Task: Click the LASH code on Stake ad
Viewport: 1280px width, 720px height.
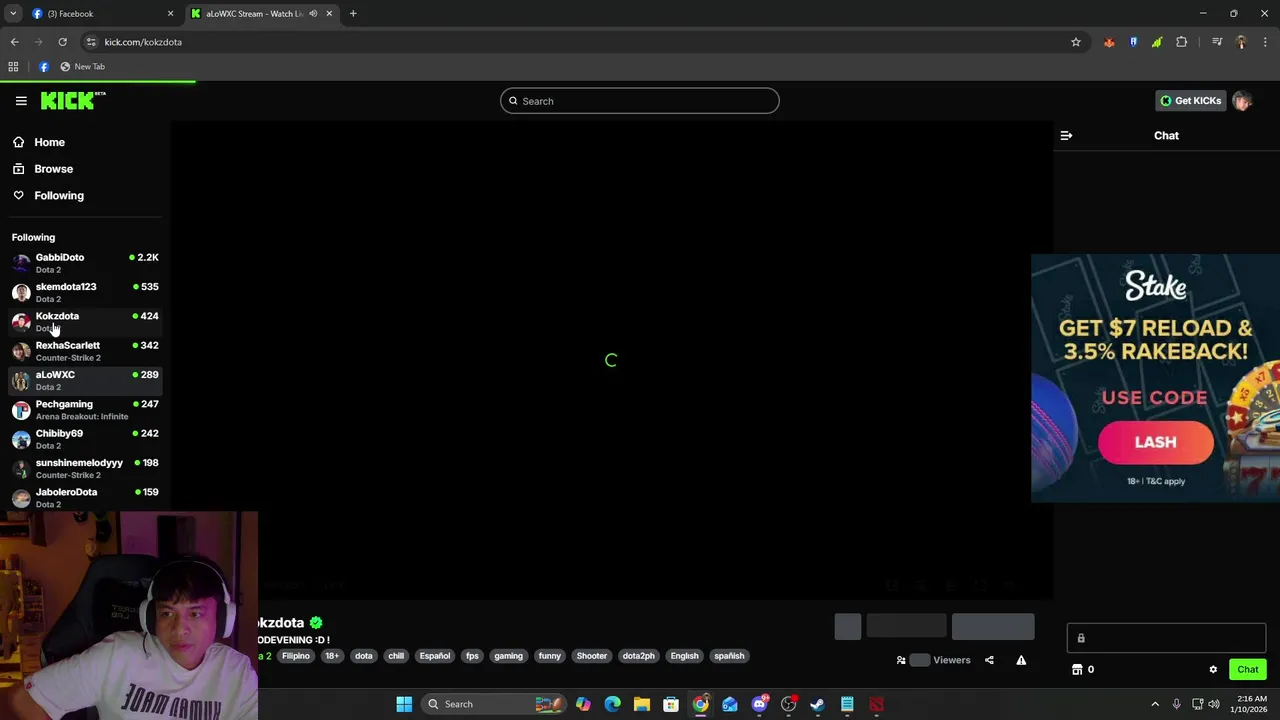Action: tap(1155, 443)
